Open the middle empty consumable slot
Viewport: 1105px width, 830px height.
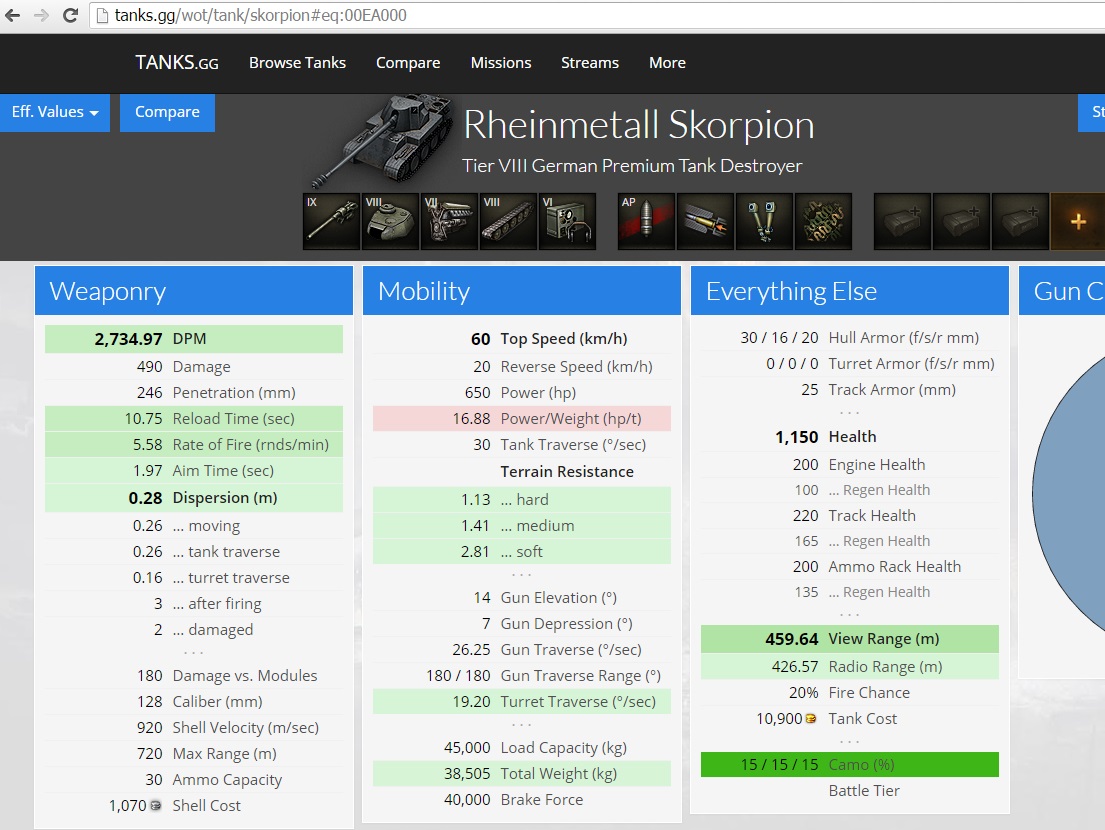[x=961, y=221]
